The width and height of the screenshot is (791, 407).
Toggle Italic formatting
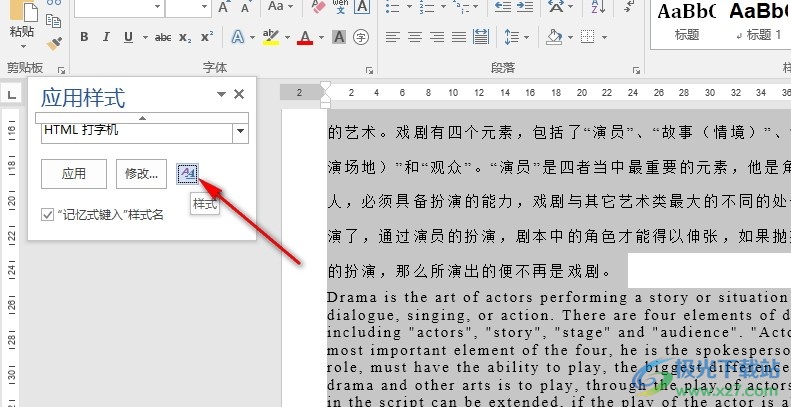pos(106,37)
